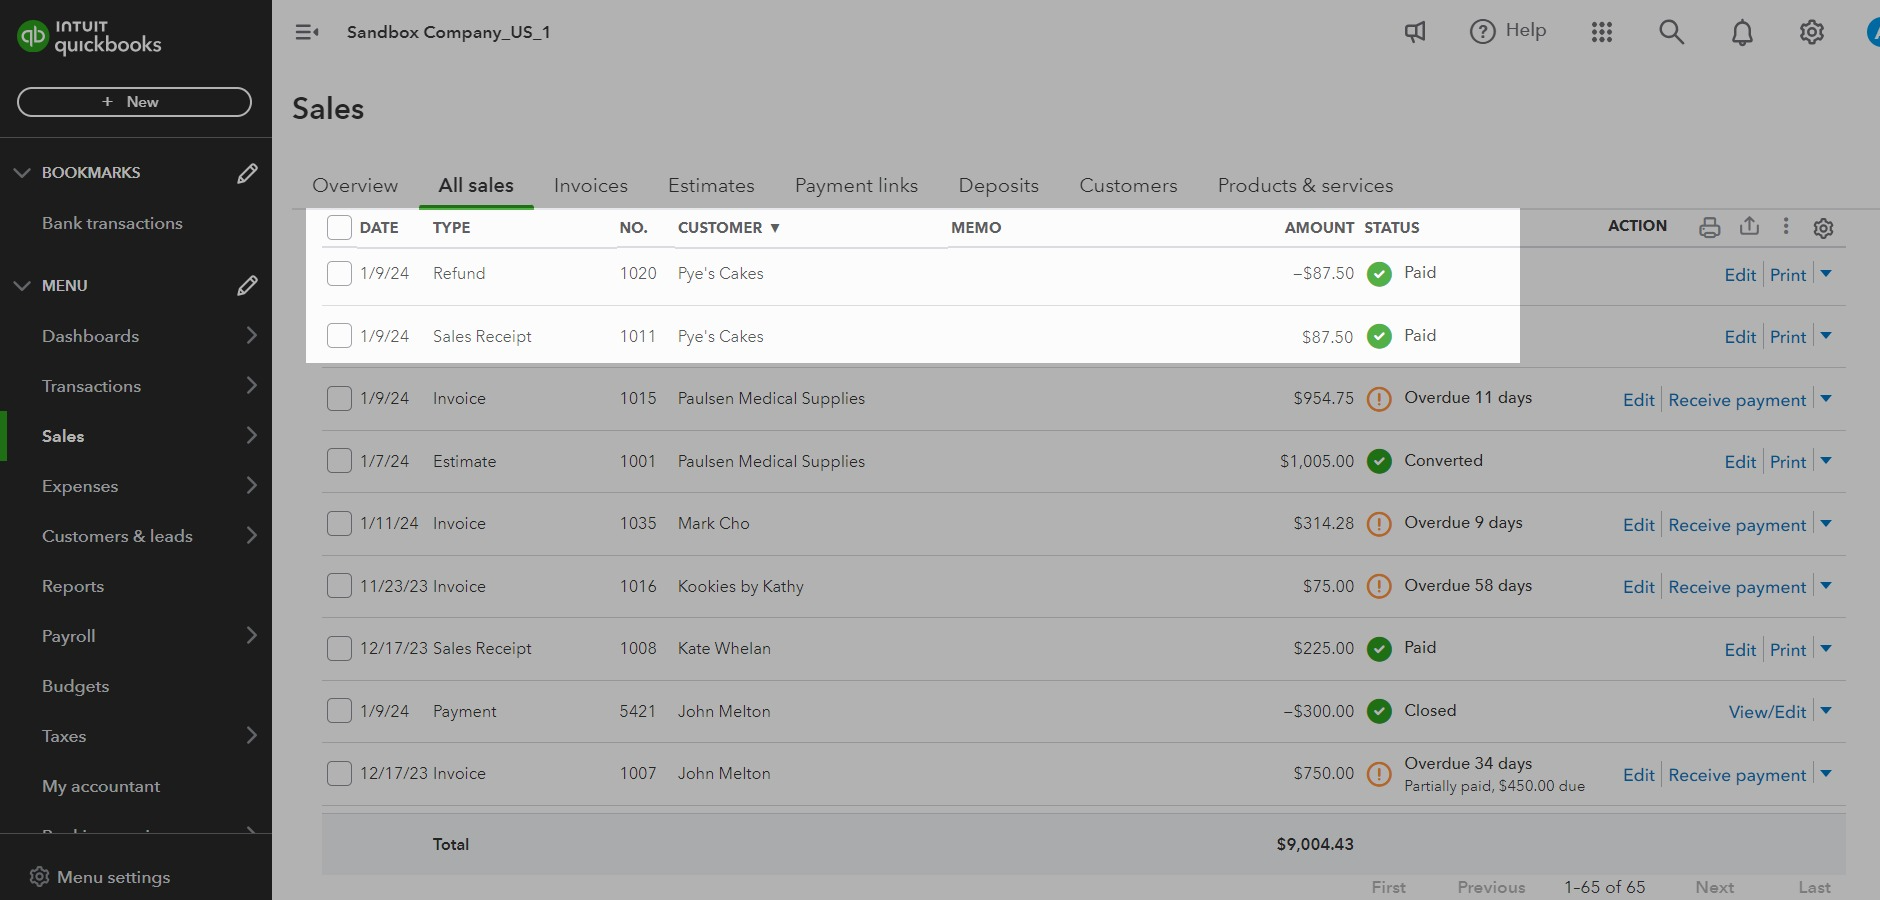
Task: Click Paid status icon for Kate Whelan receipt
Action: coord(1379,649)
